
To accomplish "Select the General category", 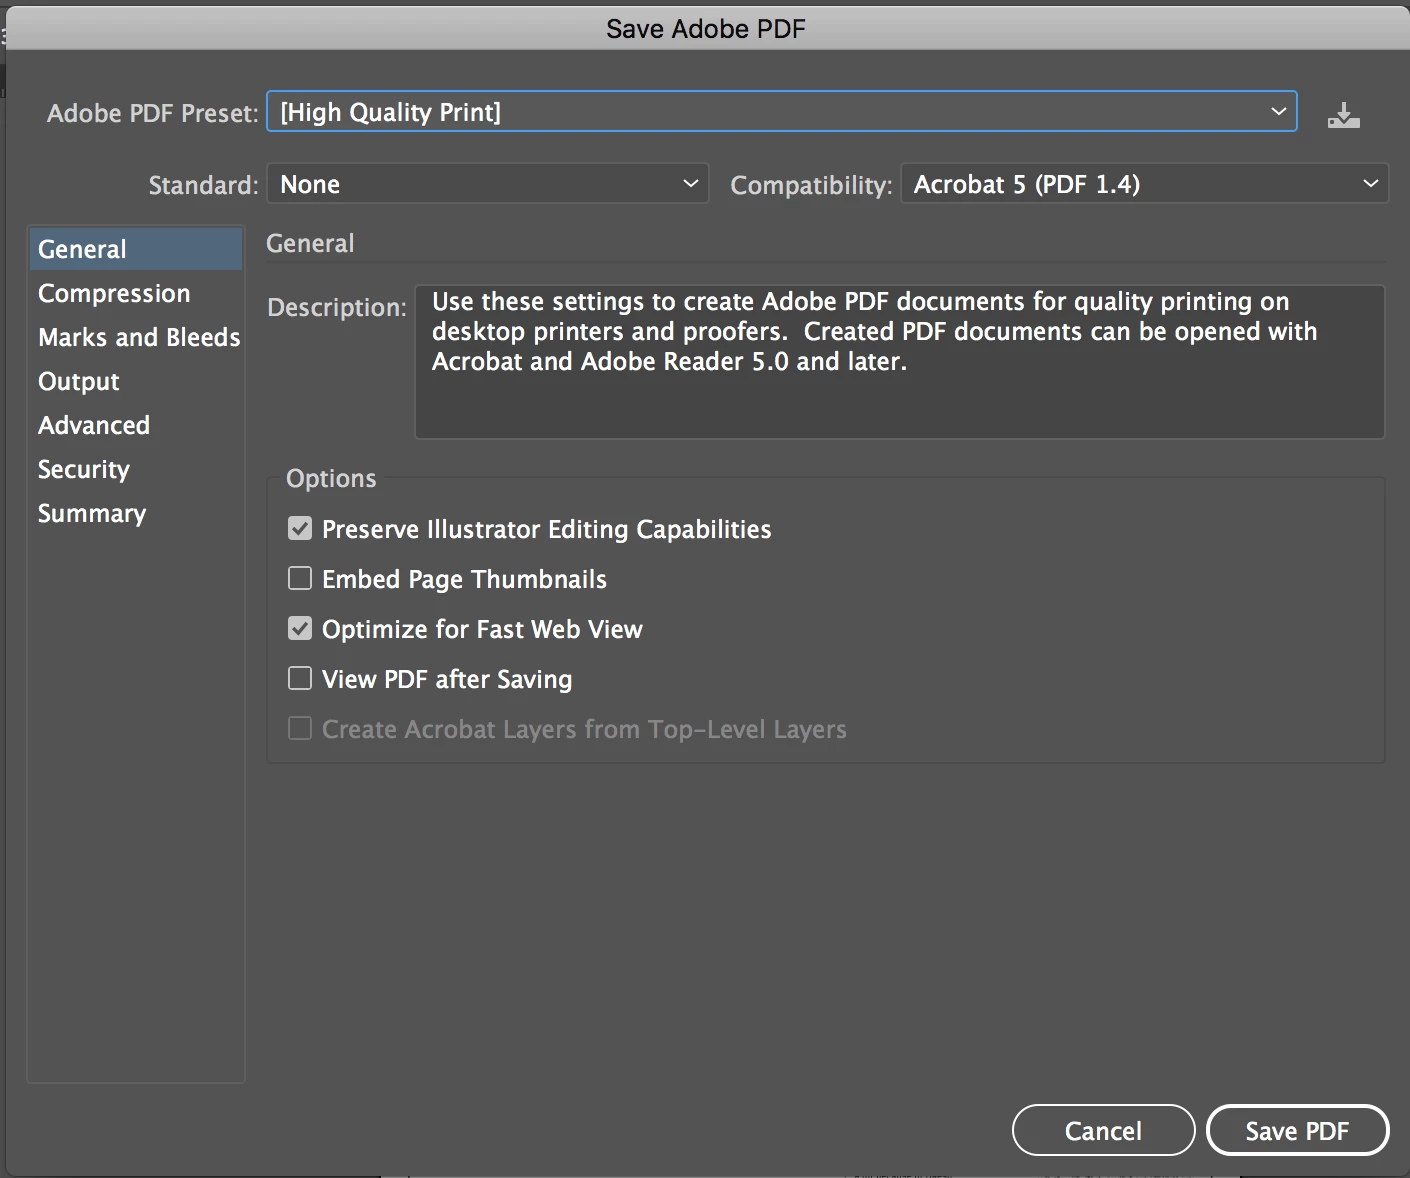I will click(135, 249).
